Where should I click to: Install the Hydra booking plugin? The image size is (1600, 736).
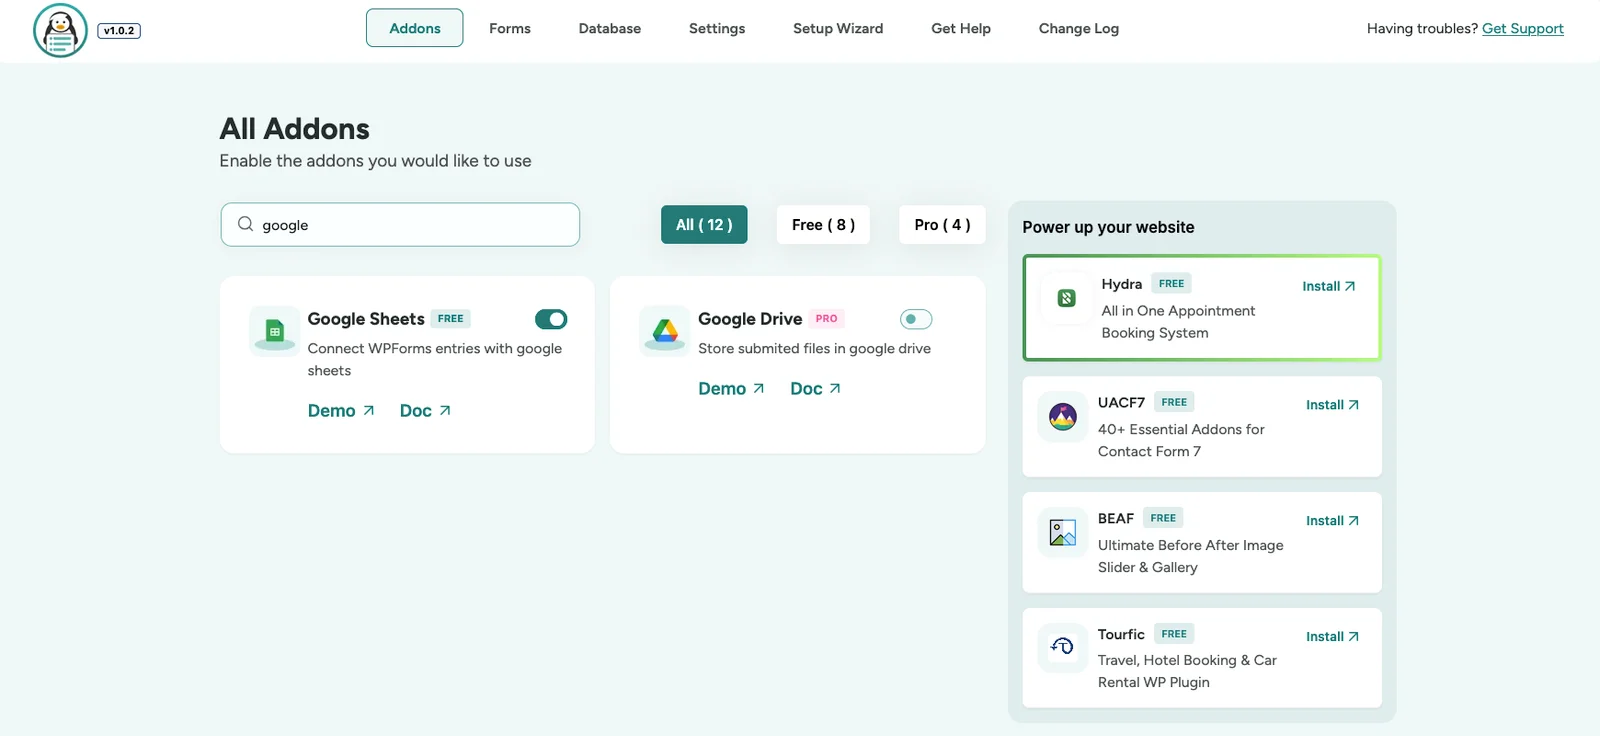[1328, 286]
